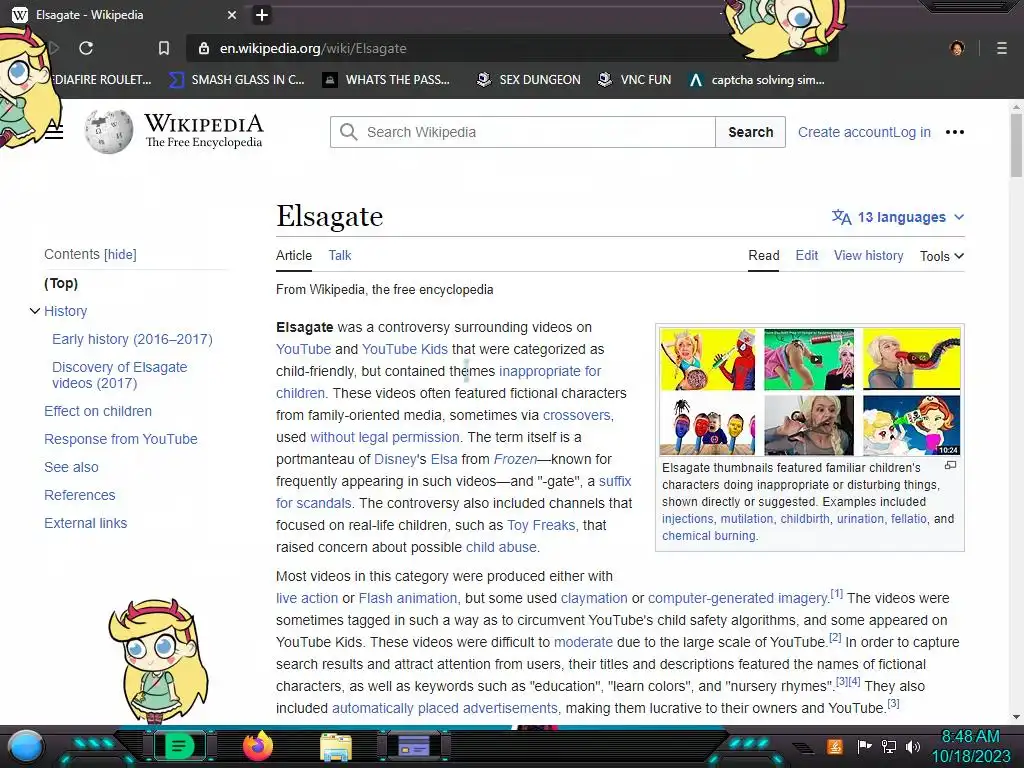Image resolution: width=1024 pixels, height=768 pixels.
Task: Go to Response from YouTube section
Action: pos(121,439)
